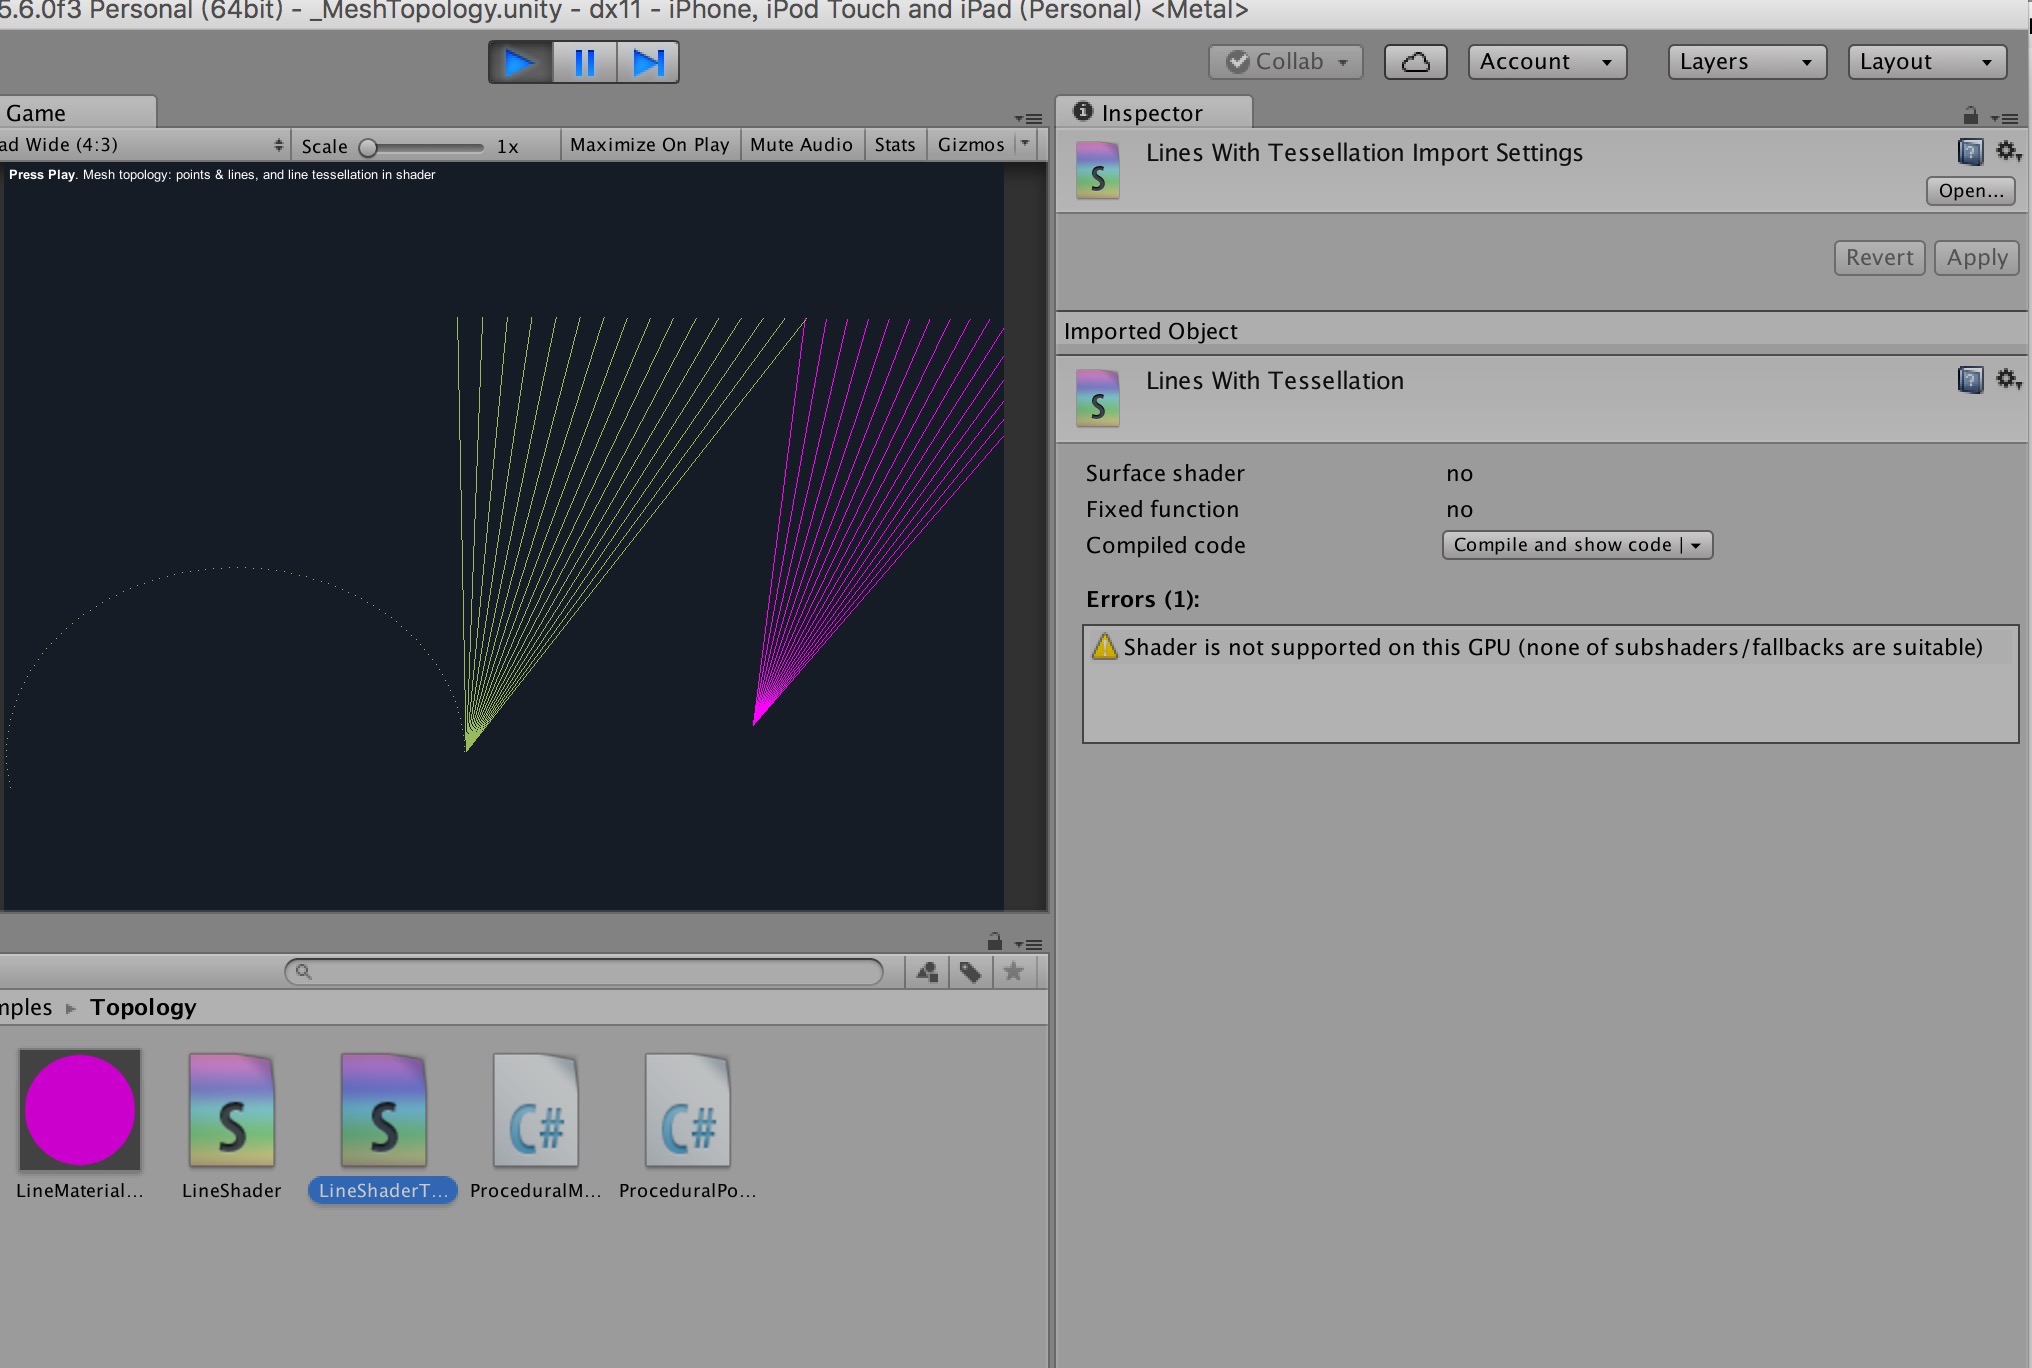Screen dimensions: 2032x1368
Task: Open Import Settings gear menu
Action: click(2007, 151)
